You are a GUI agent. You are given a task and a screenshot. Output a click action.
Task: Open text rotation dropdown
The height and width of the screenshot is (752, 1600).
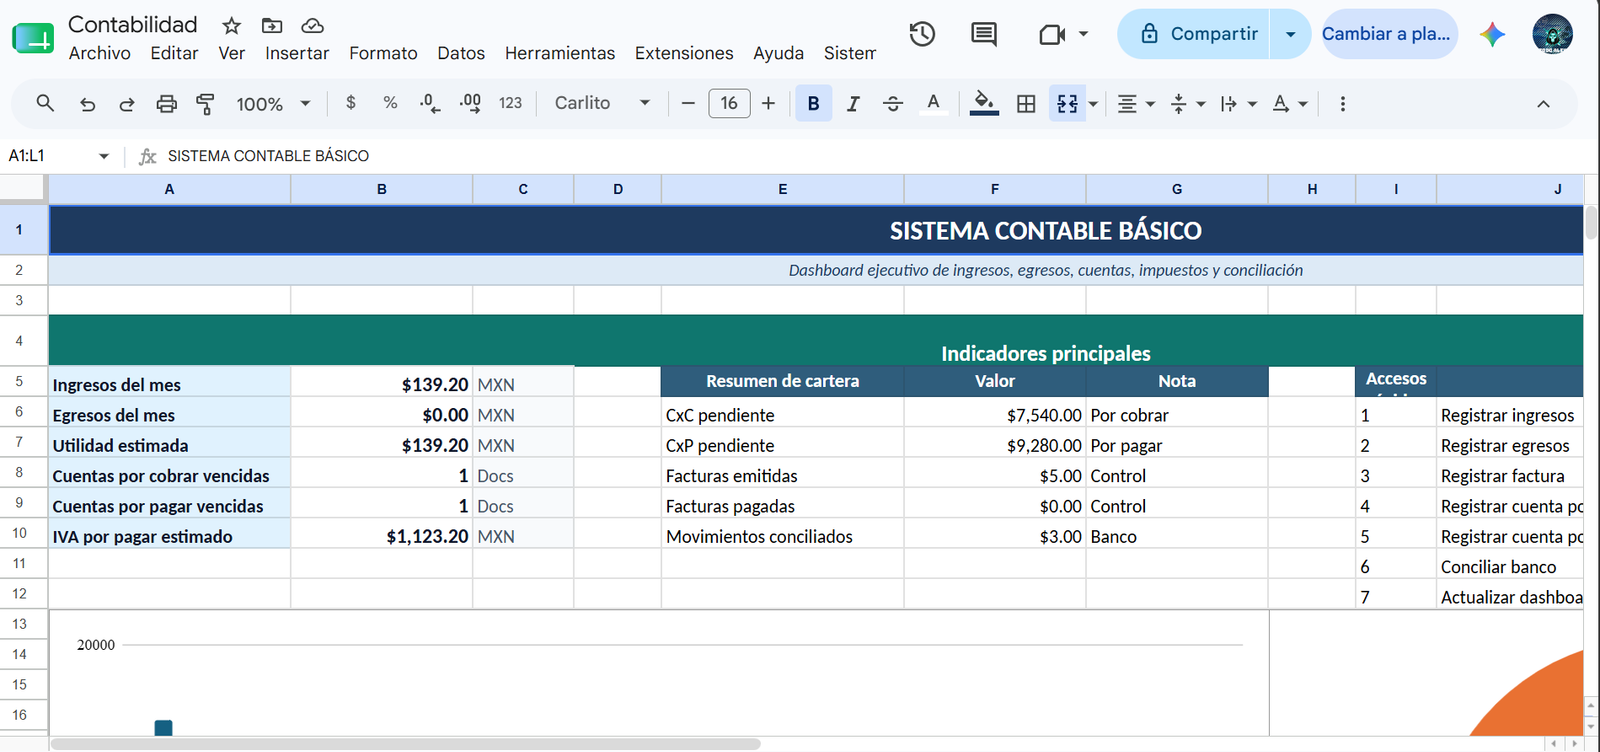[1290, 103]
